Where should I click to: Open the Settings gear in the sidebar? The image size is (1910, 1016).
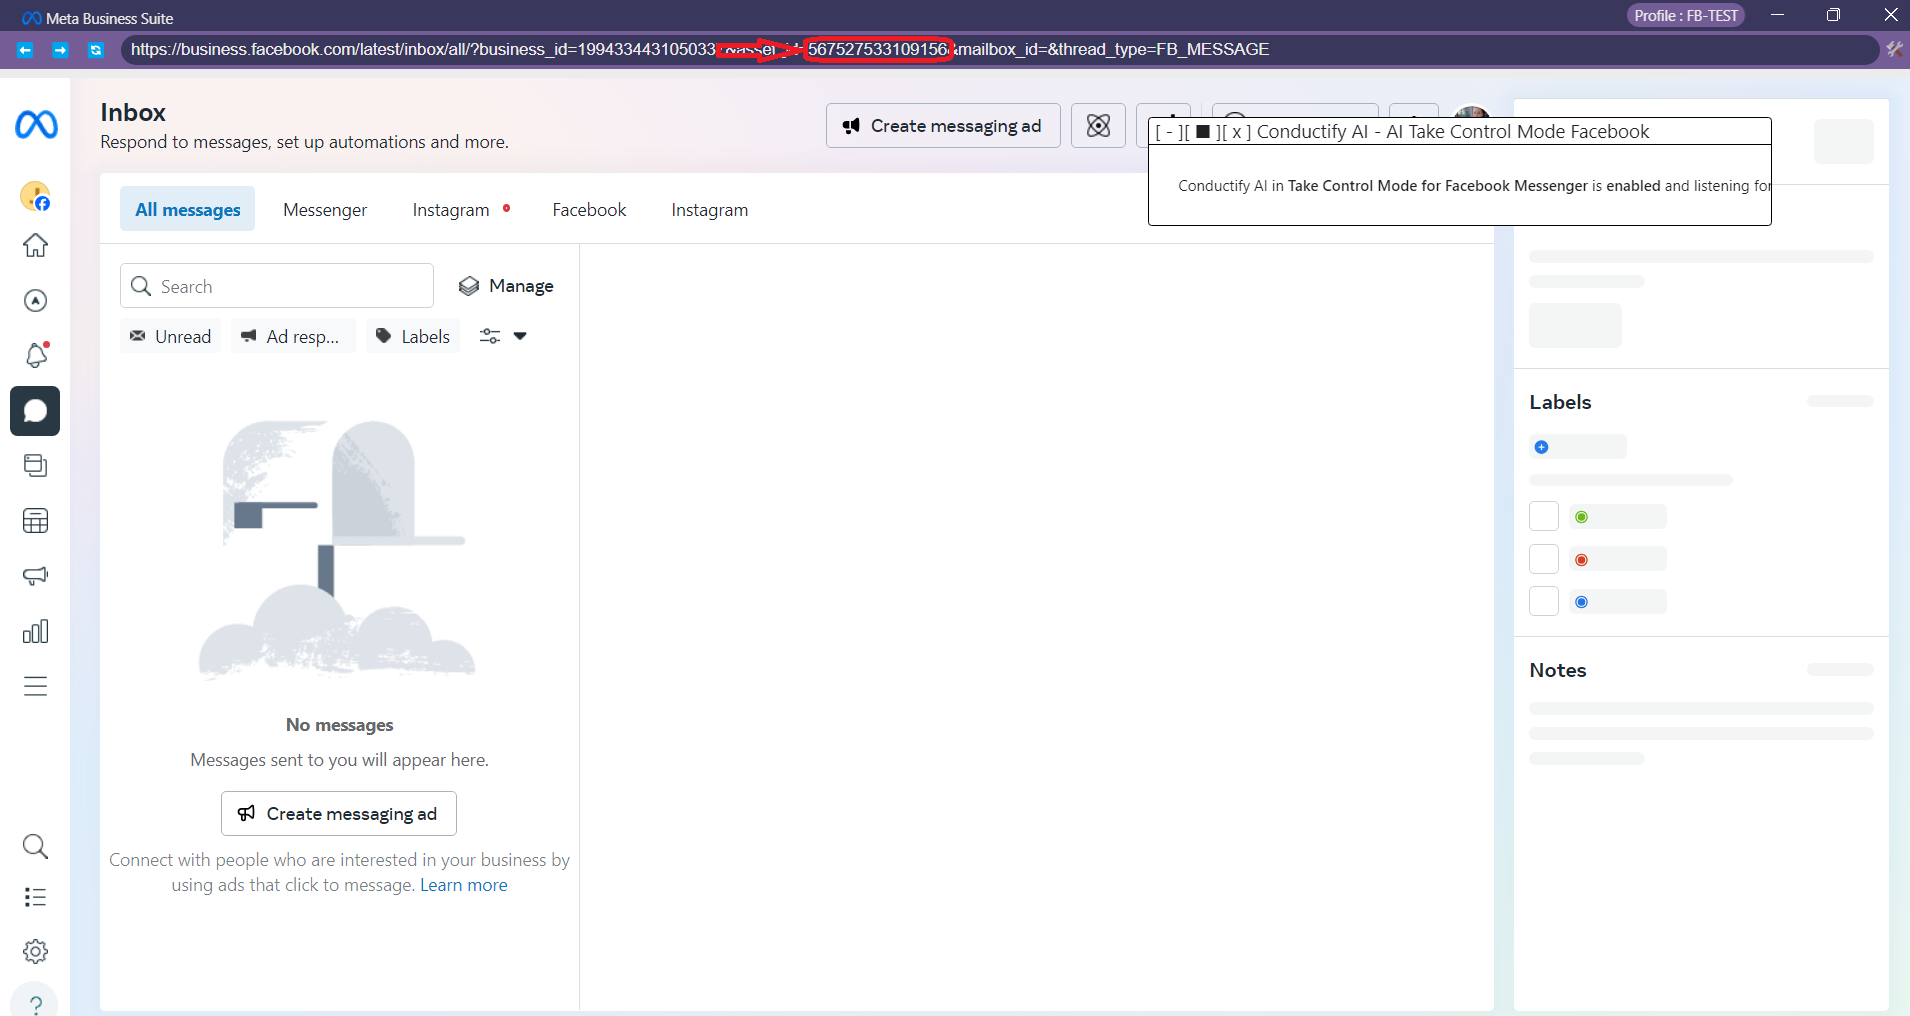pyautogui.click(x=35, y=951)
